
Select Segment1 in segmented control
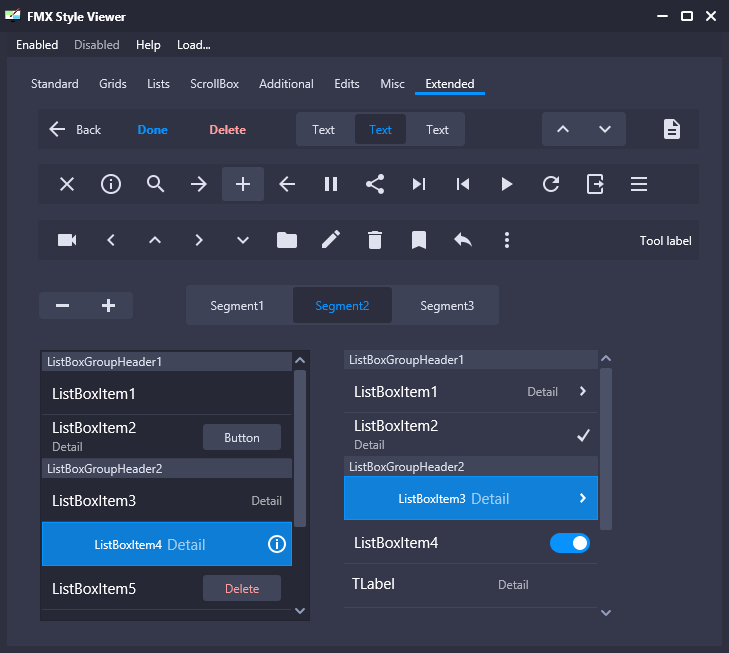(x=237, y=305)
